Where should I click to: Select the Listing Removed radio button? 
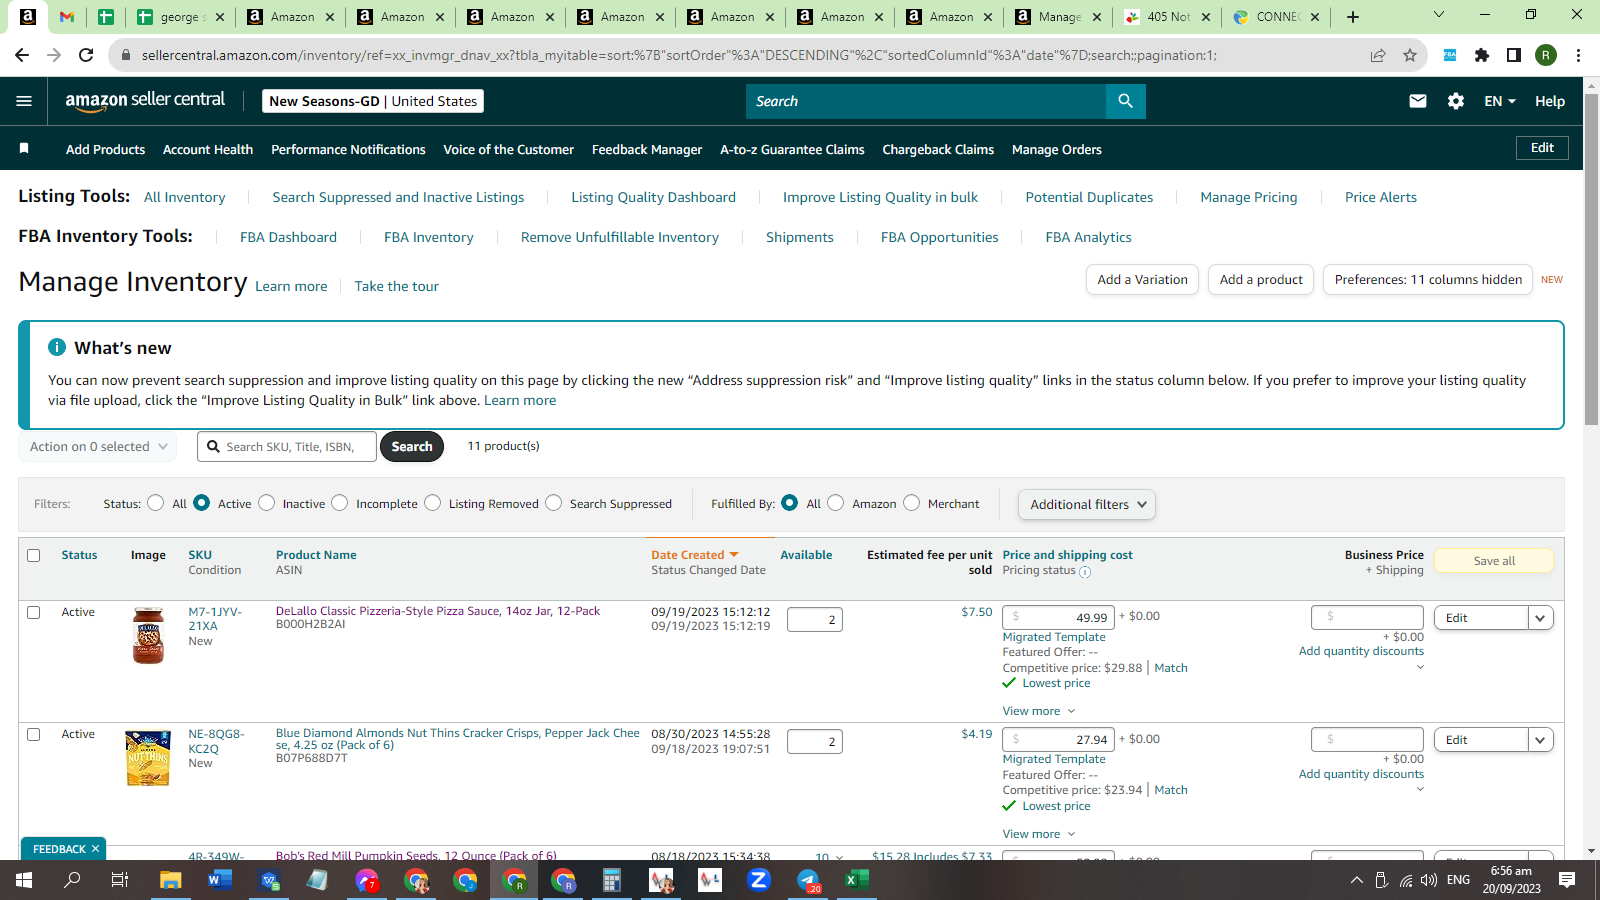click(x=433, y=503)
